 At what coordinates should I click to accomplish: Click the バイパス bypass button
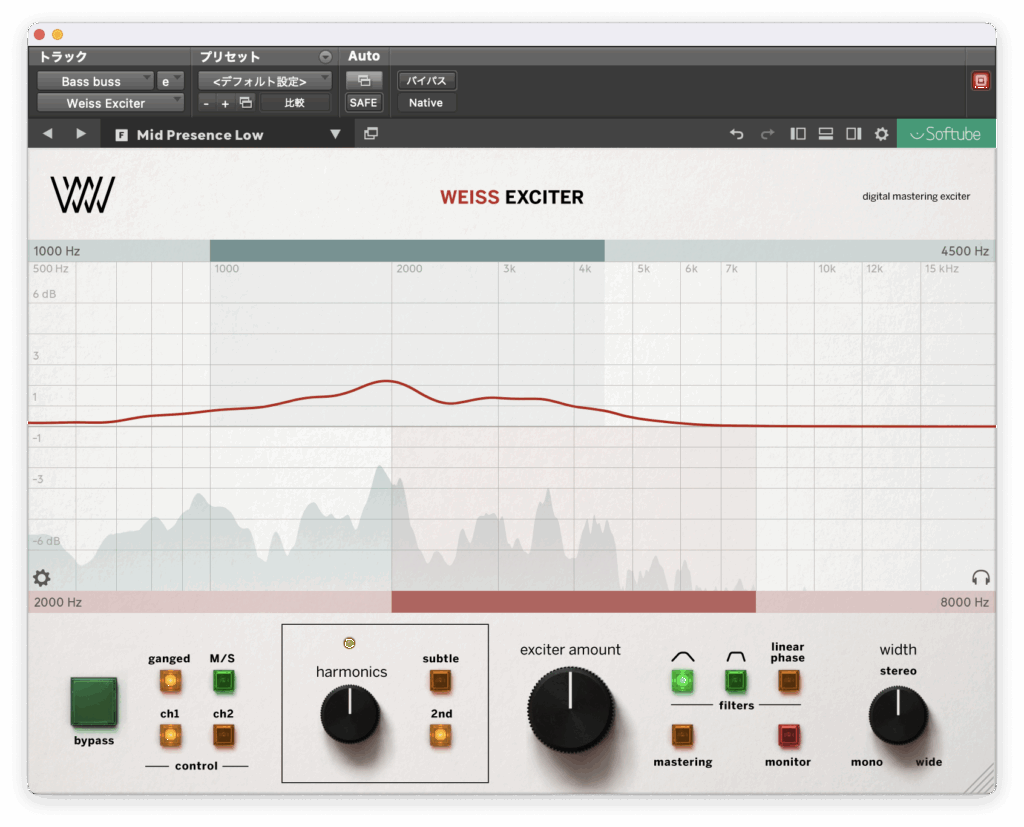(x=426, y=80)
